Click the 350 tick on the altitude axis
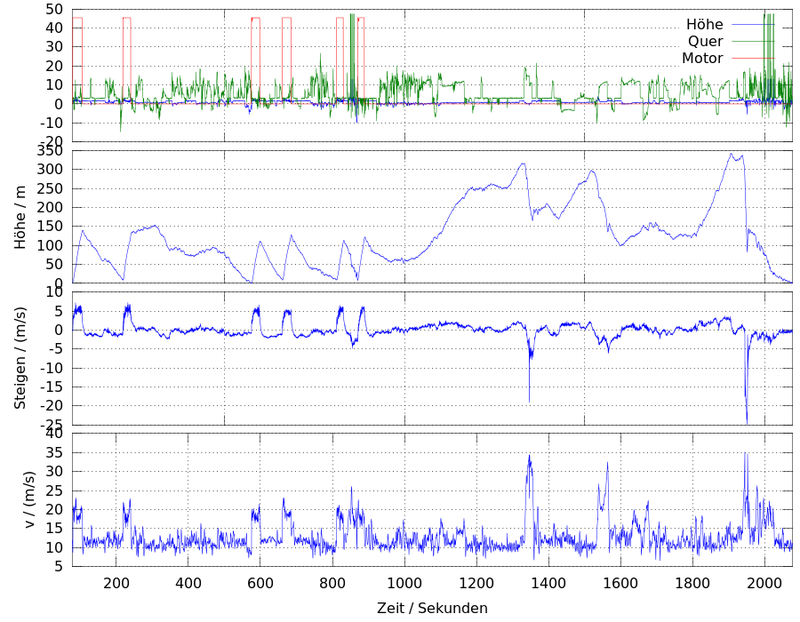Viewport: 800px width, 622px height. click(51, 151)
